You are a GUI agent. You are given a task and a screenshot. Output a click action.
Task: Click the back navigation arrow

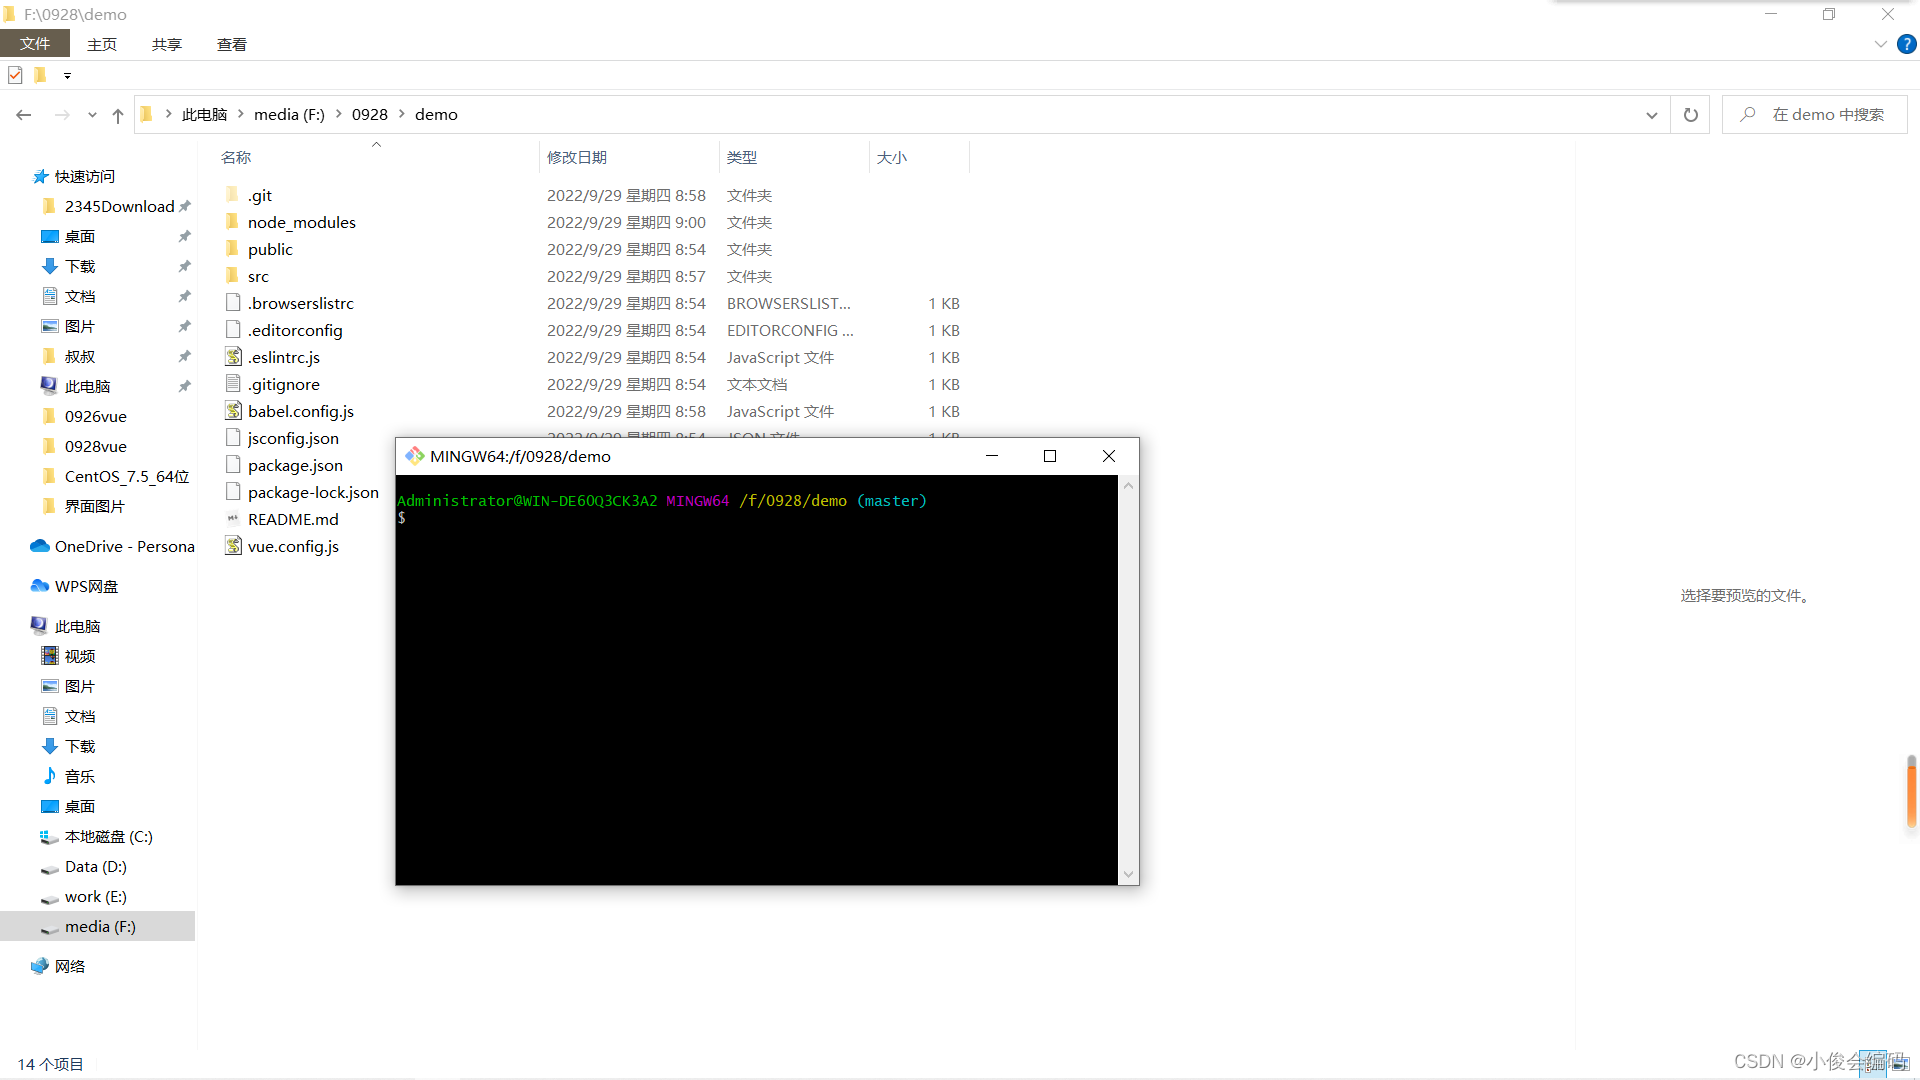pyautogui.click(x=24, y=115)
